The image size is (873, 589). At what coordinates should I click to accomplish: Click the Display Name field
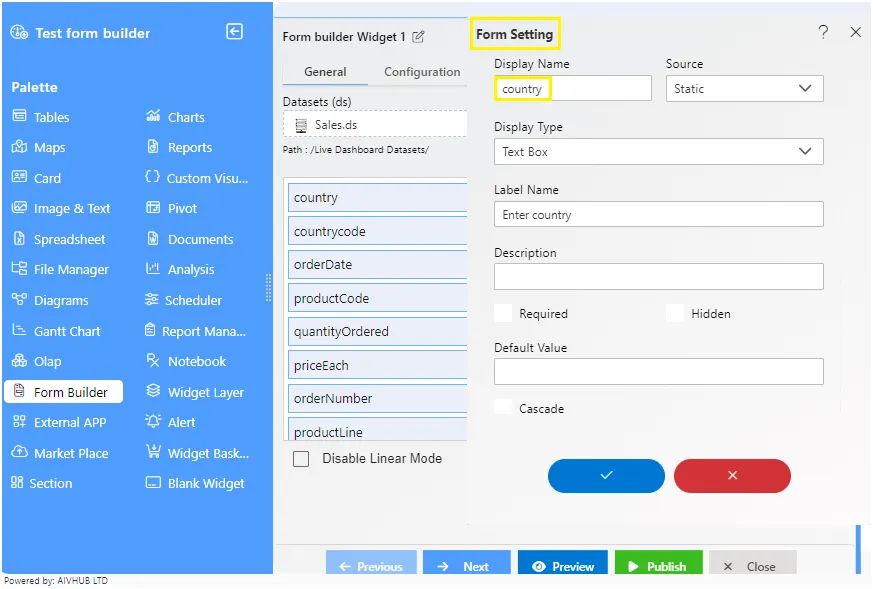(x=572, y=89)
